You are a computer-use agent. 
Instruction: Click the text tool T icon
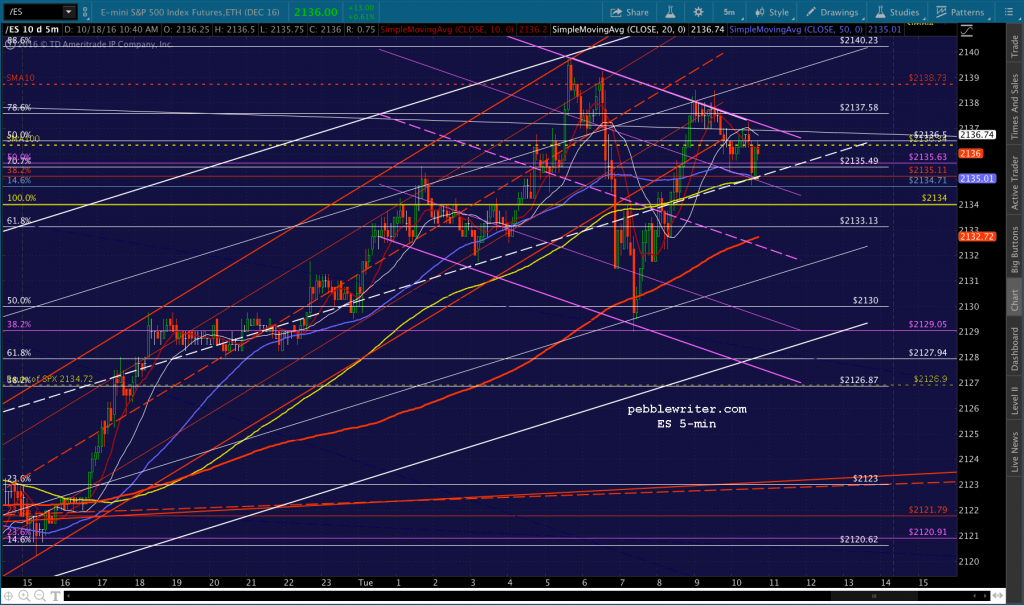(56, 596)
